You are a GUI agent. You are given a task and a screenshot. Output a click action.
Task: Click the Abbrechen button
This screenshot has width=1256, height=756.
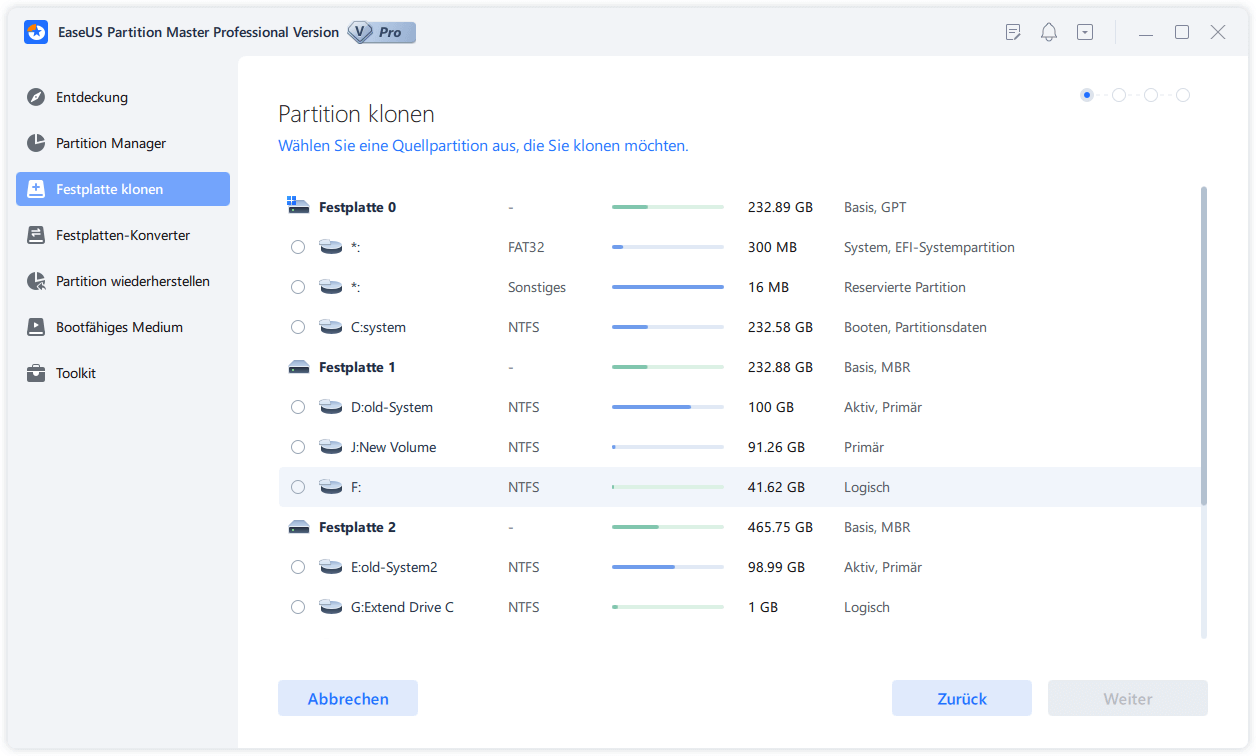click(x=348, y=699)
